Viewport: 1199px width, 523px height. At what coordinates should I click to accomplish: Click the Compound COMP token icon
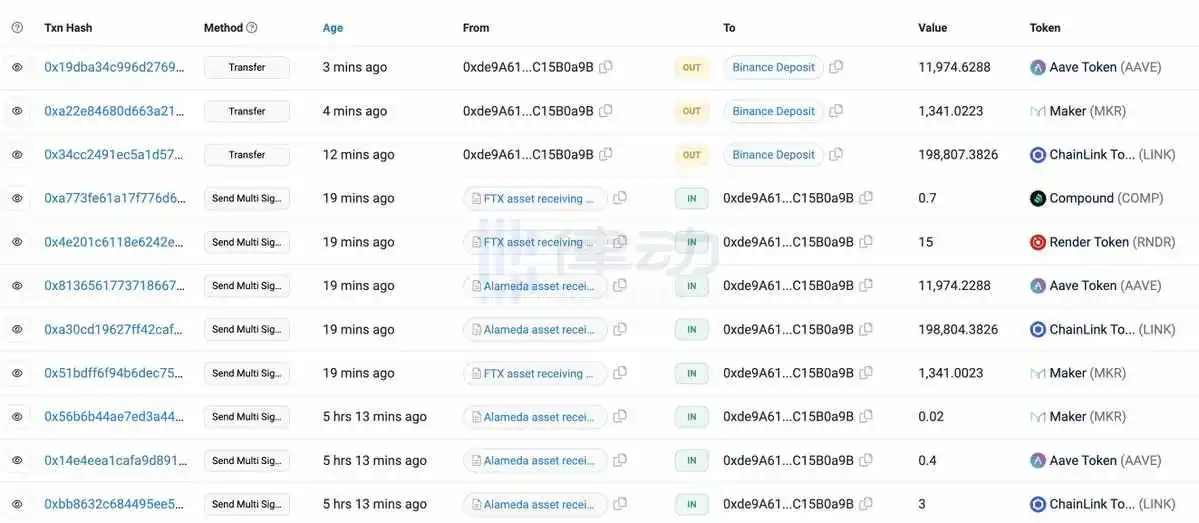pos(1038,198)
